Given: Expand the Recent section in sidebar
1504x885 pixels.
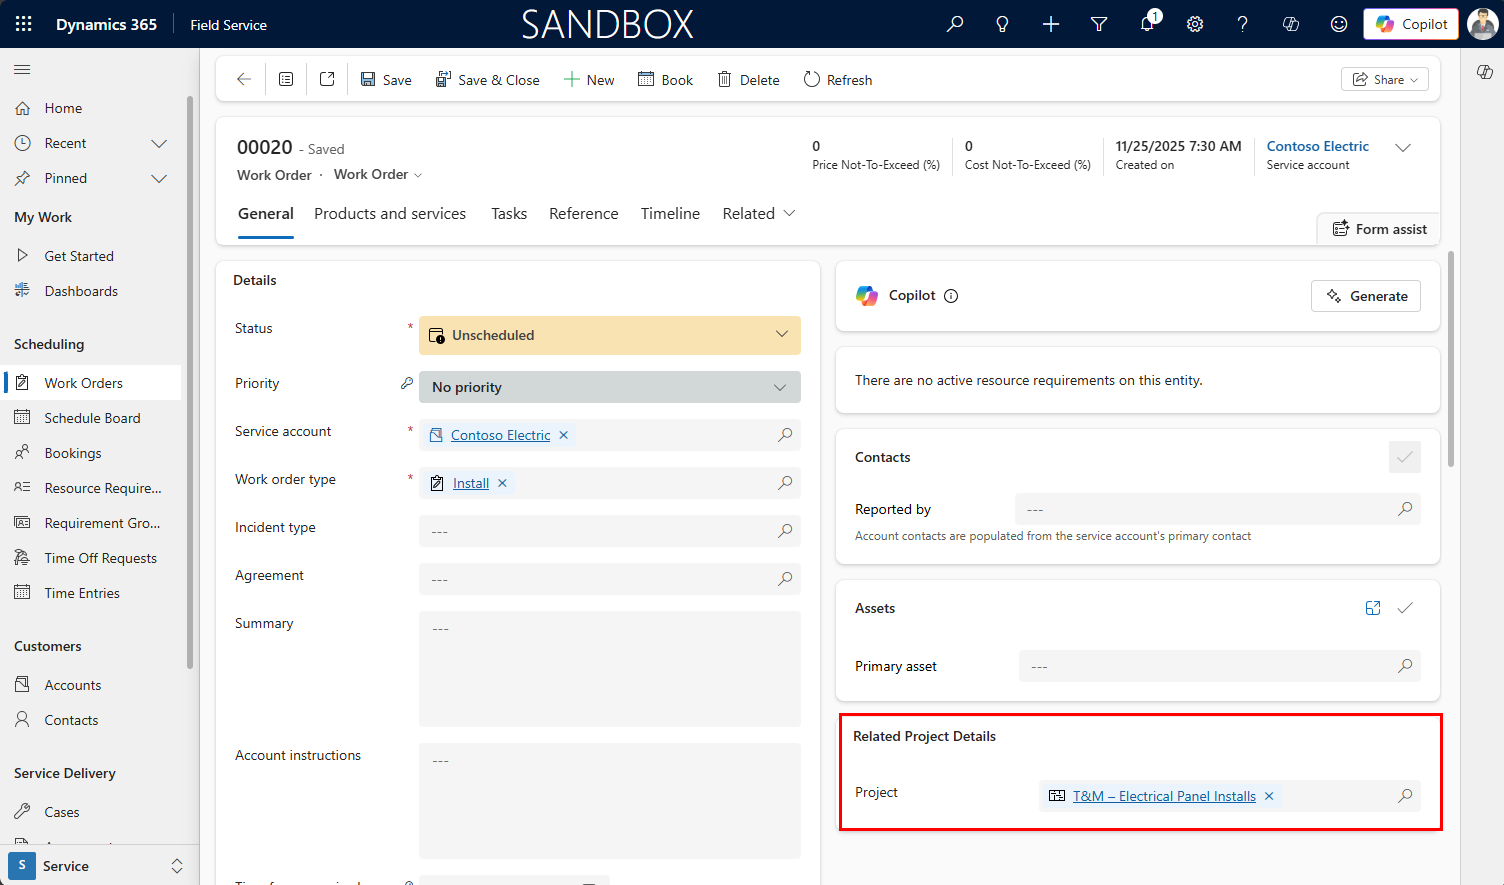Looking at the screenshot, I should [159, 143].
